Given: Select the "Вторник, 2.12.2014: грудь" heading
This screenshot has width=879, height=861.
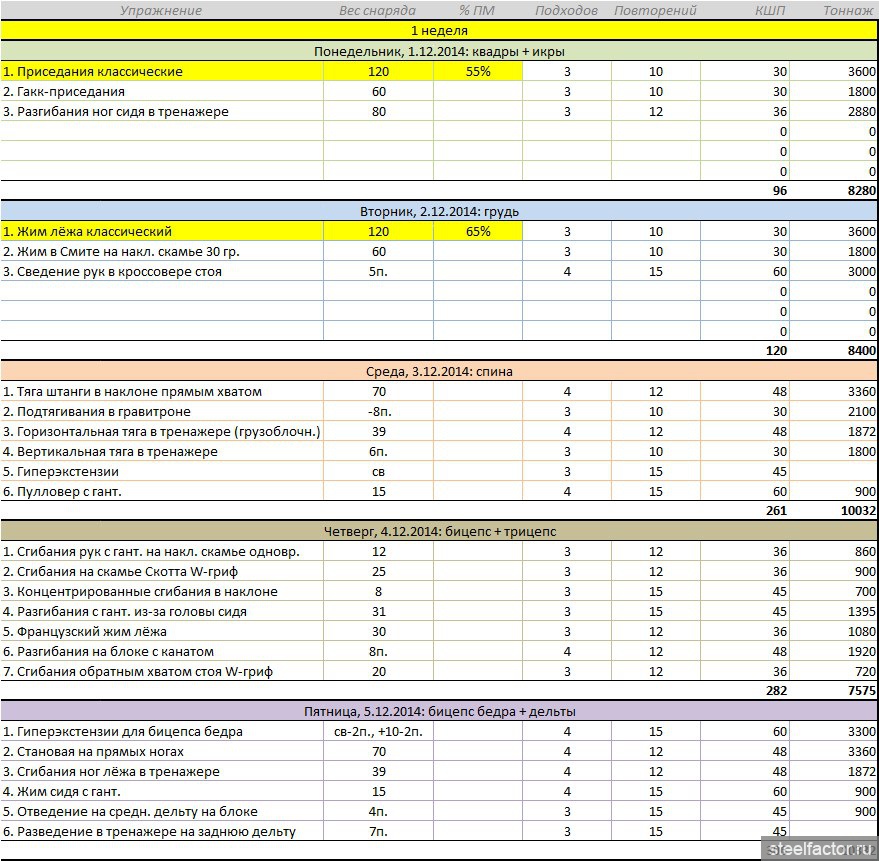Looking at the screenshot, I should point(440,212).
